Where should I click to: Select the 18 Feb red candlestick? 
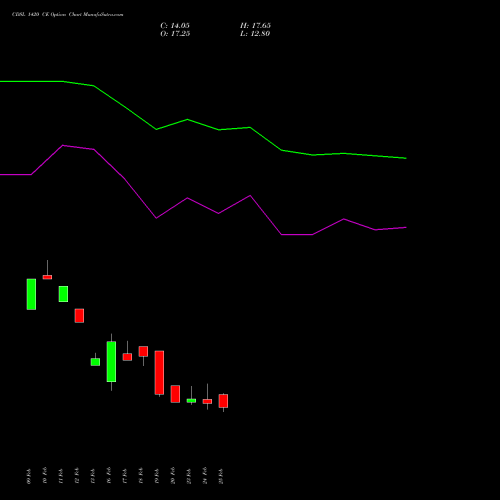pyautogui.click(x=143, y=352)
